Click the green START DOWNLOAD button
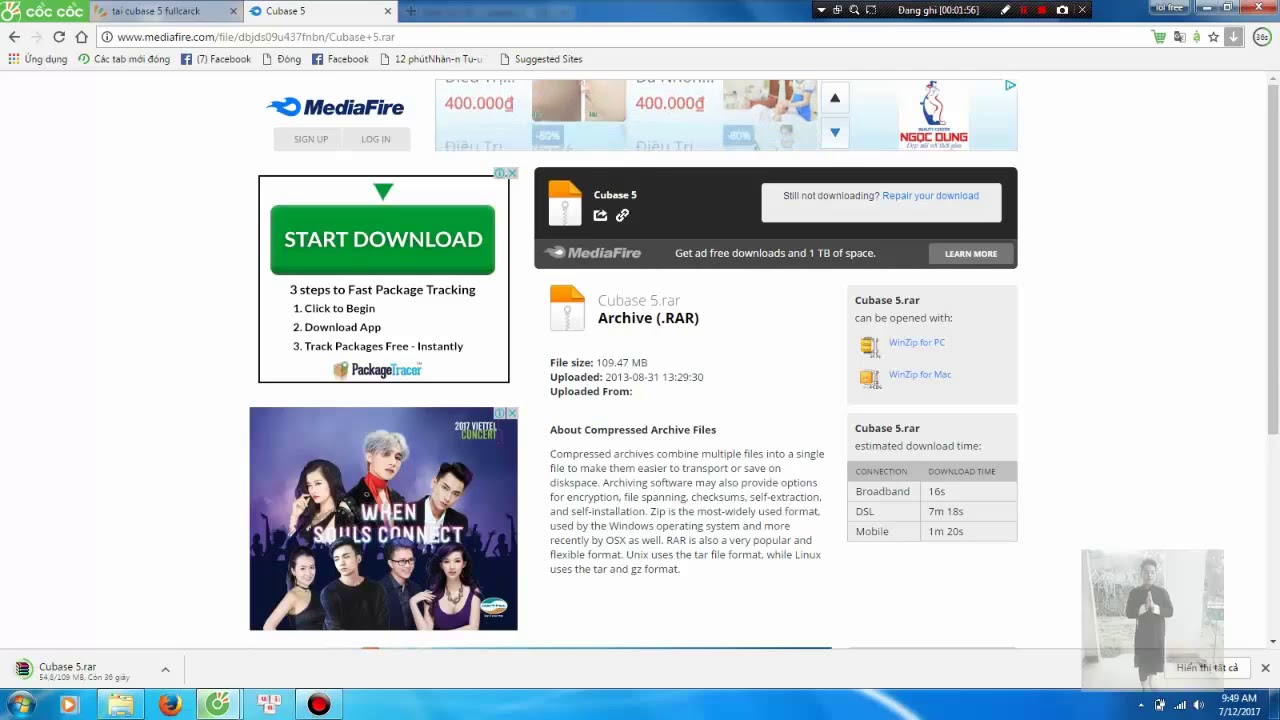 click(383, 239)
